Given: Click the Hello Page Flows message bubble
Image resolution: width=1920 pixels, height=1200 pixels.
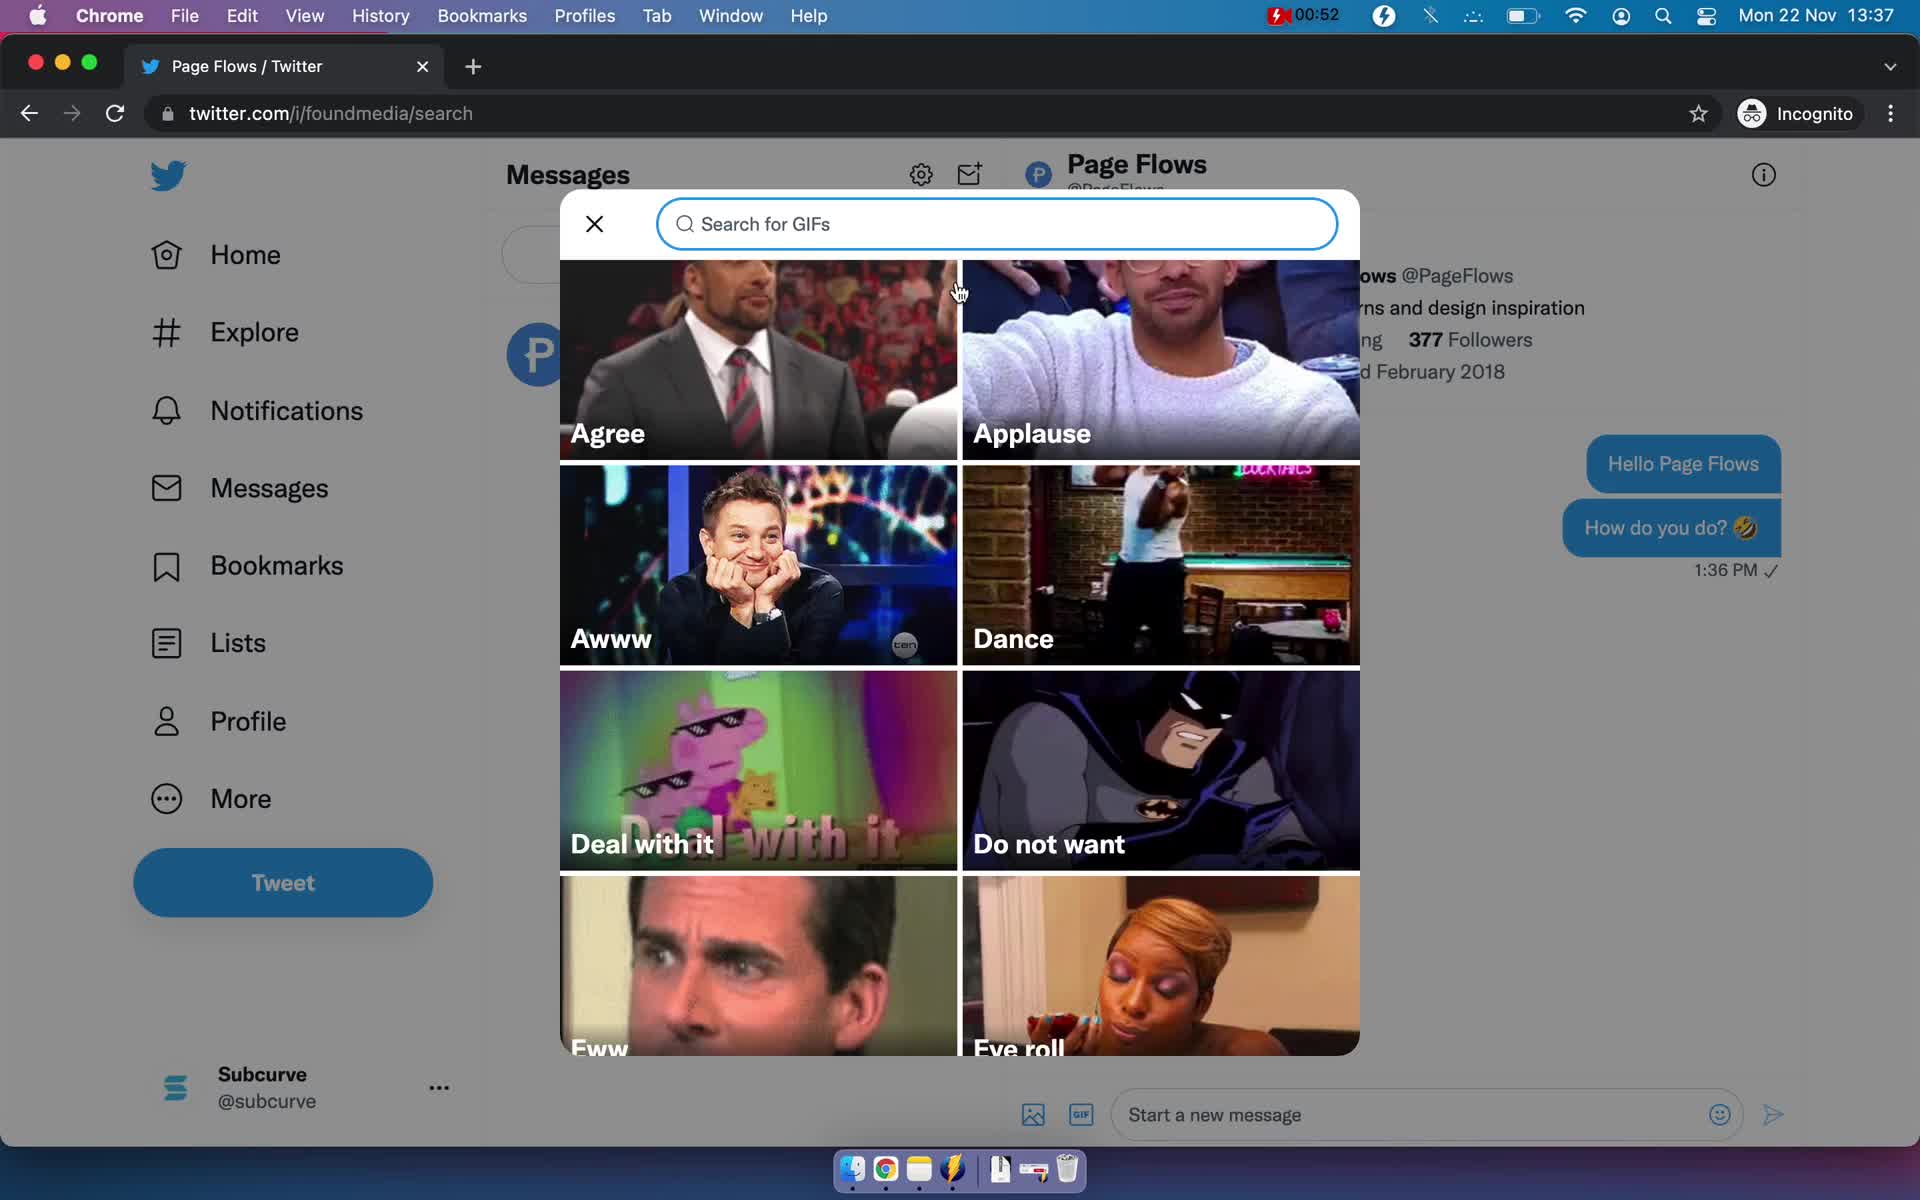Looking at the screenshot, I should click(x=1683, y=464).
